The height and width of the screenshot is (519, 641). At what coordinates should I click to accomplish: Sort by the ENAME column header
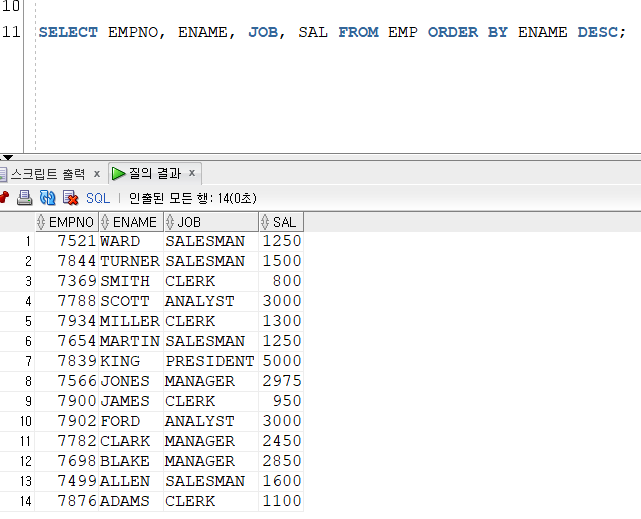(x=131, y=222)
